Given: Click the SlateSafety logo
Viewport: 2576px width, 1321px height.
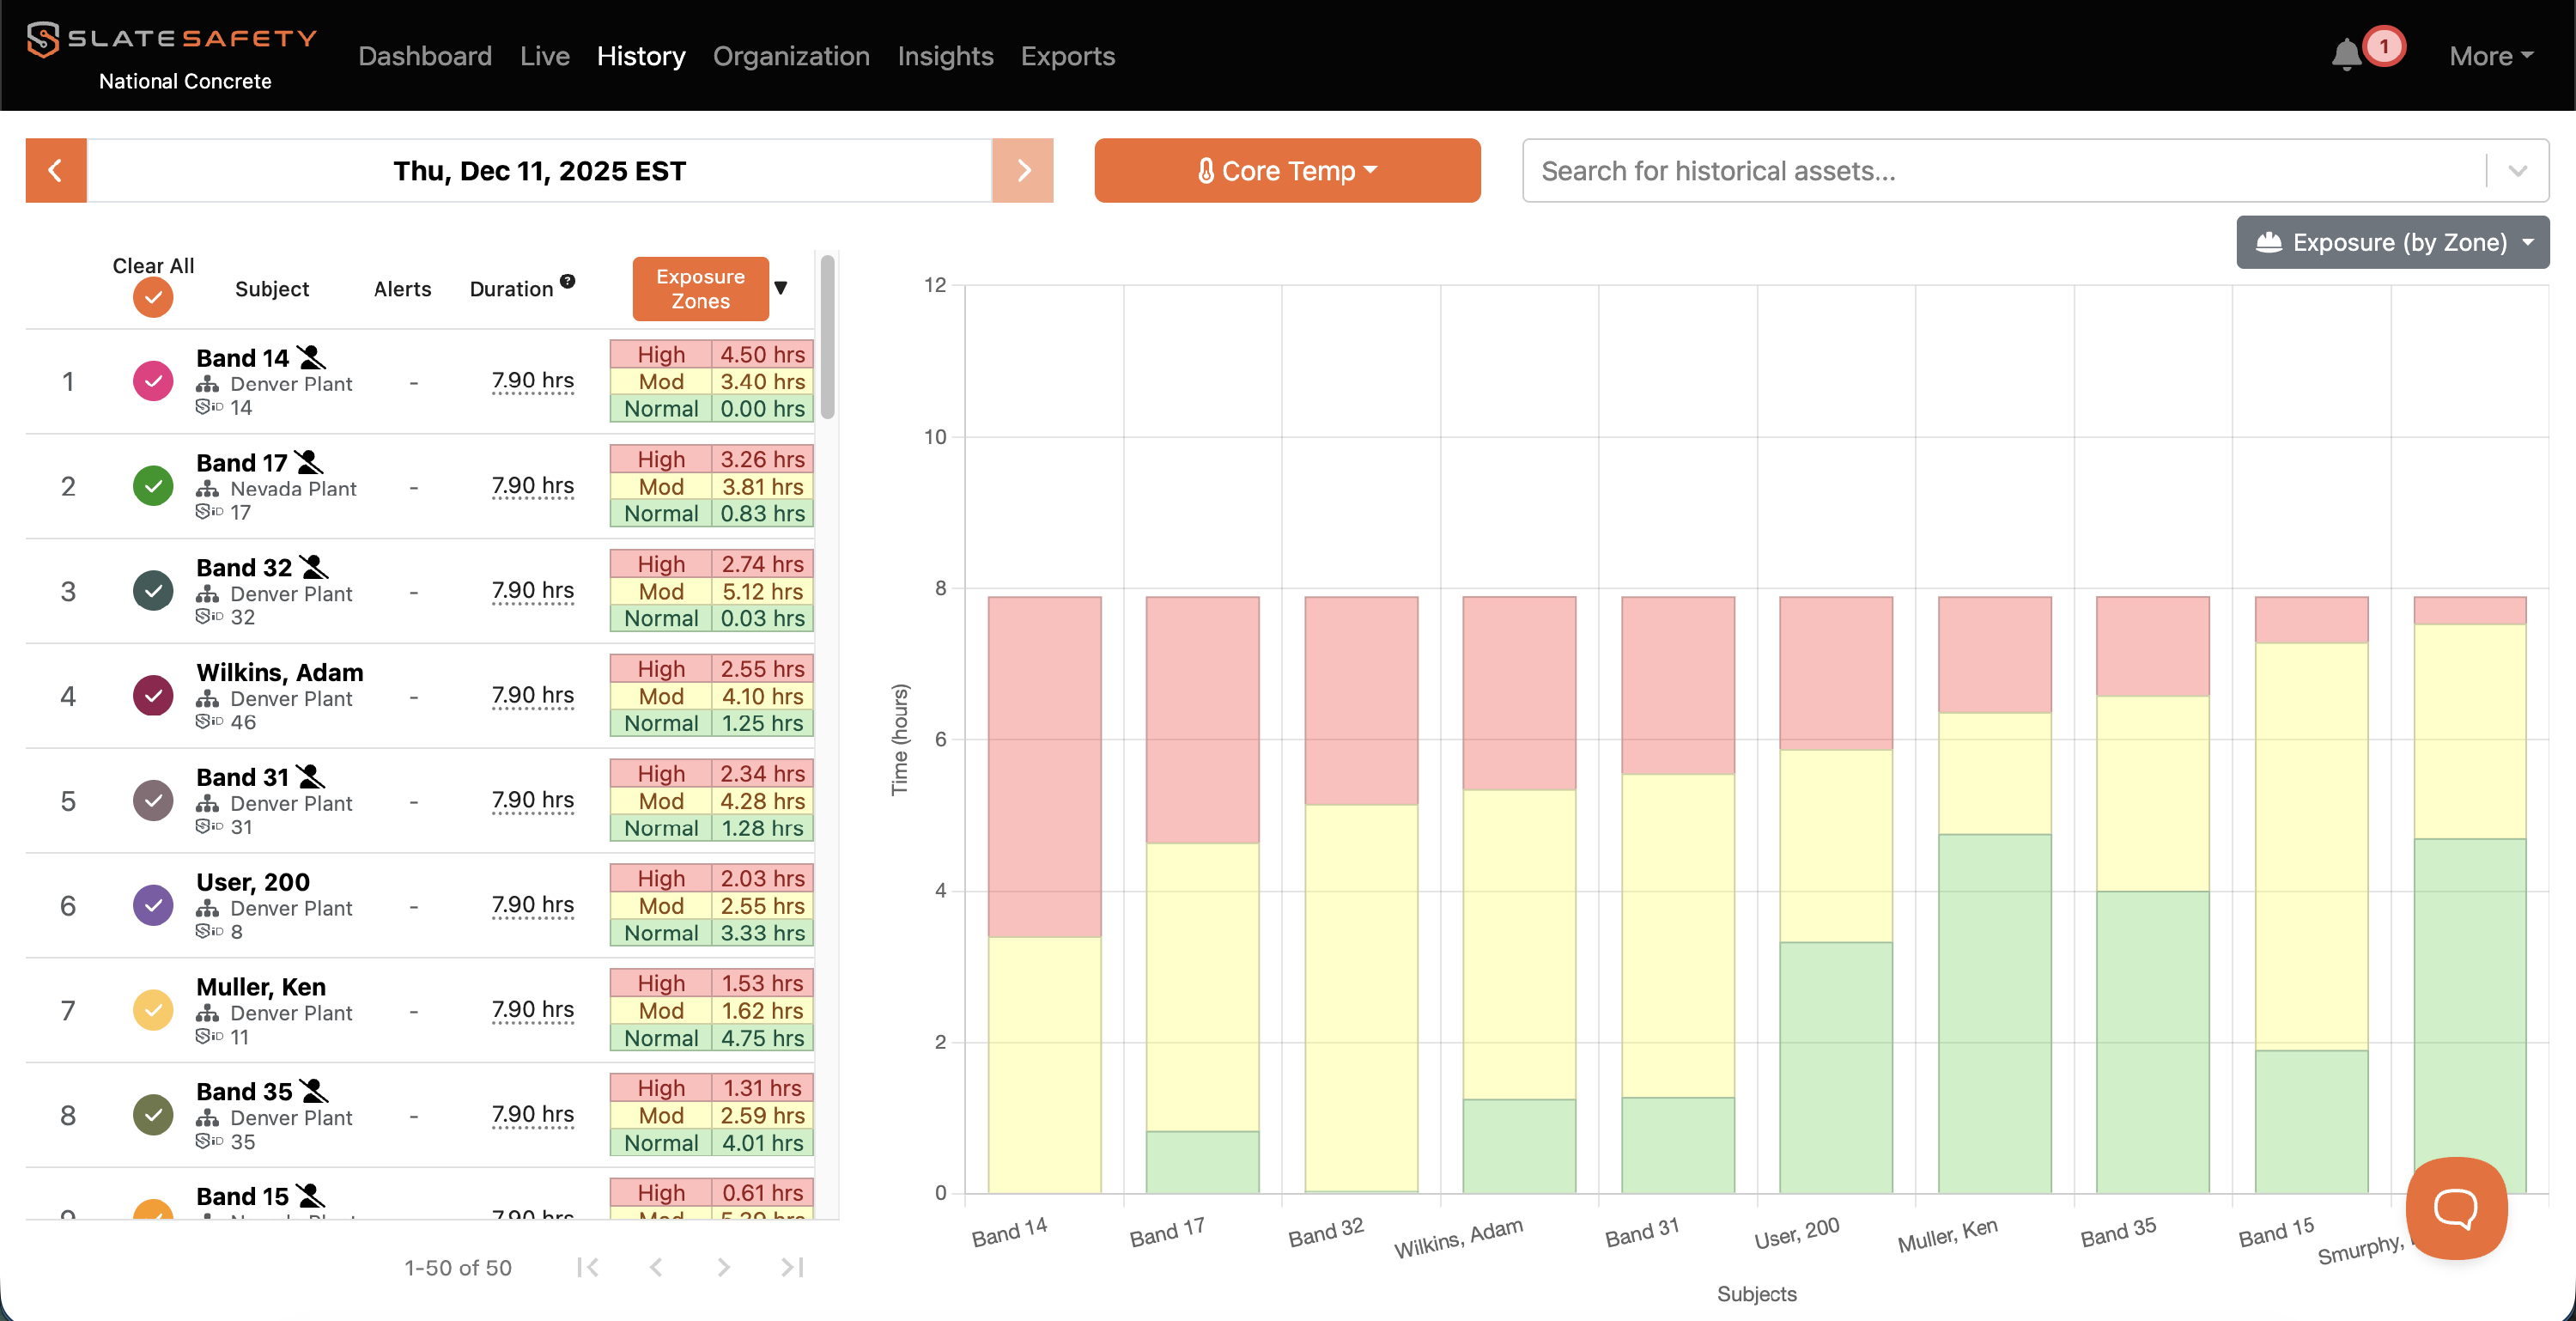Looking at the screenshot, I should [x=171, y=40].
